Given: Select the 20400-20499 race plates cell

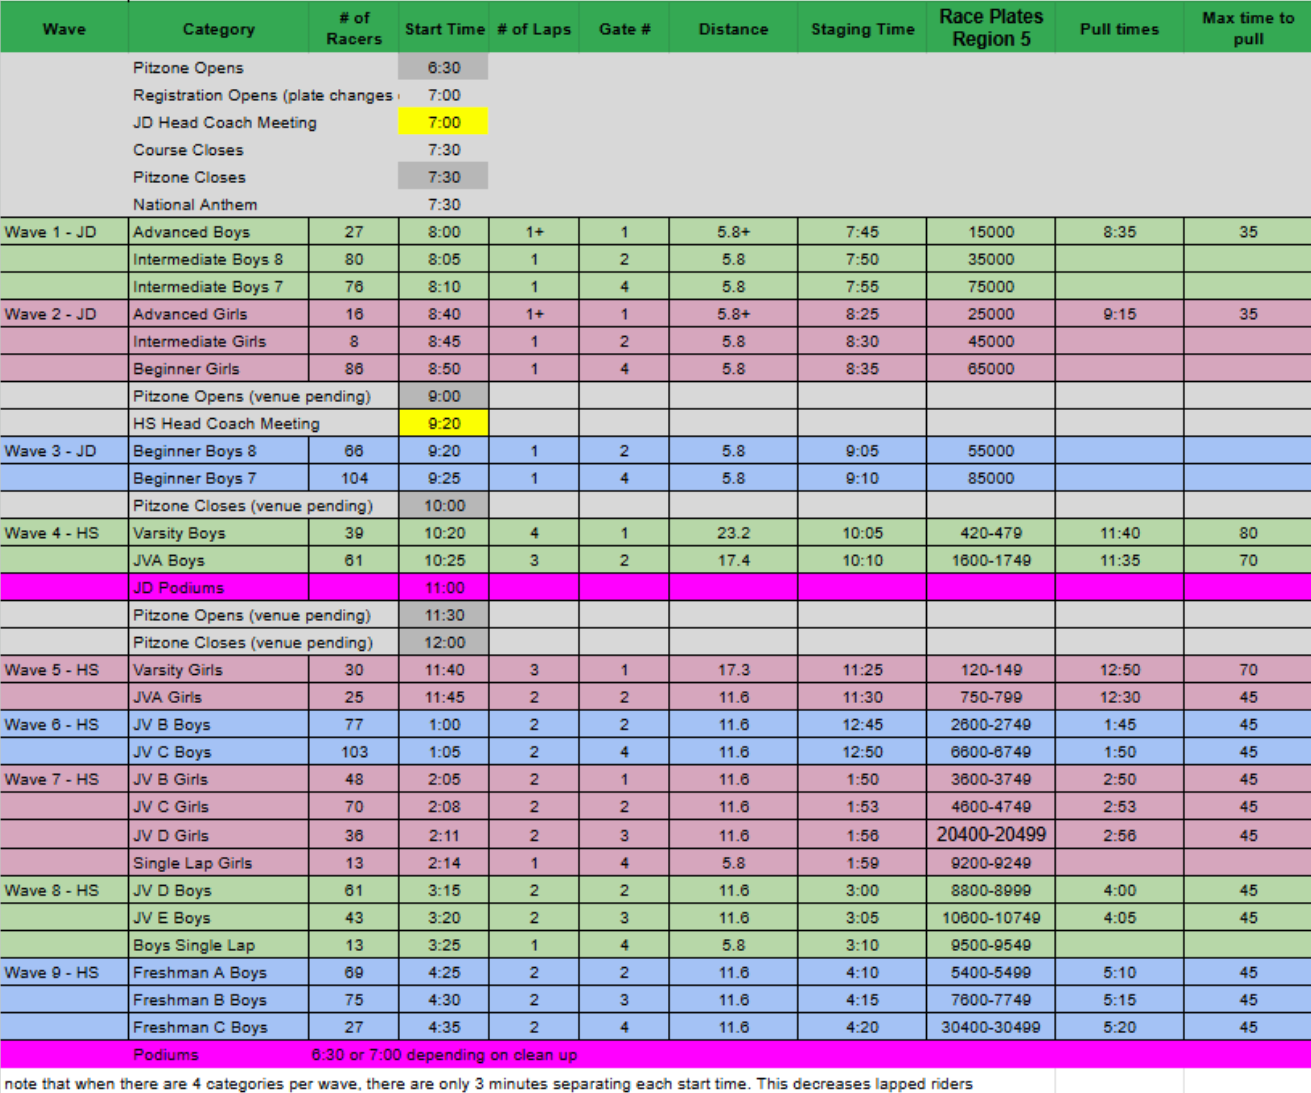Looking at the screenshot, I should click(991, 835).
